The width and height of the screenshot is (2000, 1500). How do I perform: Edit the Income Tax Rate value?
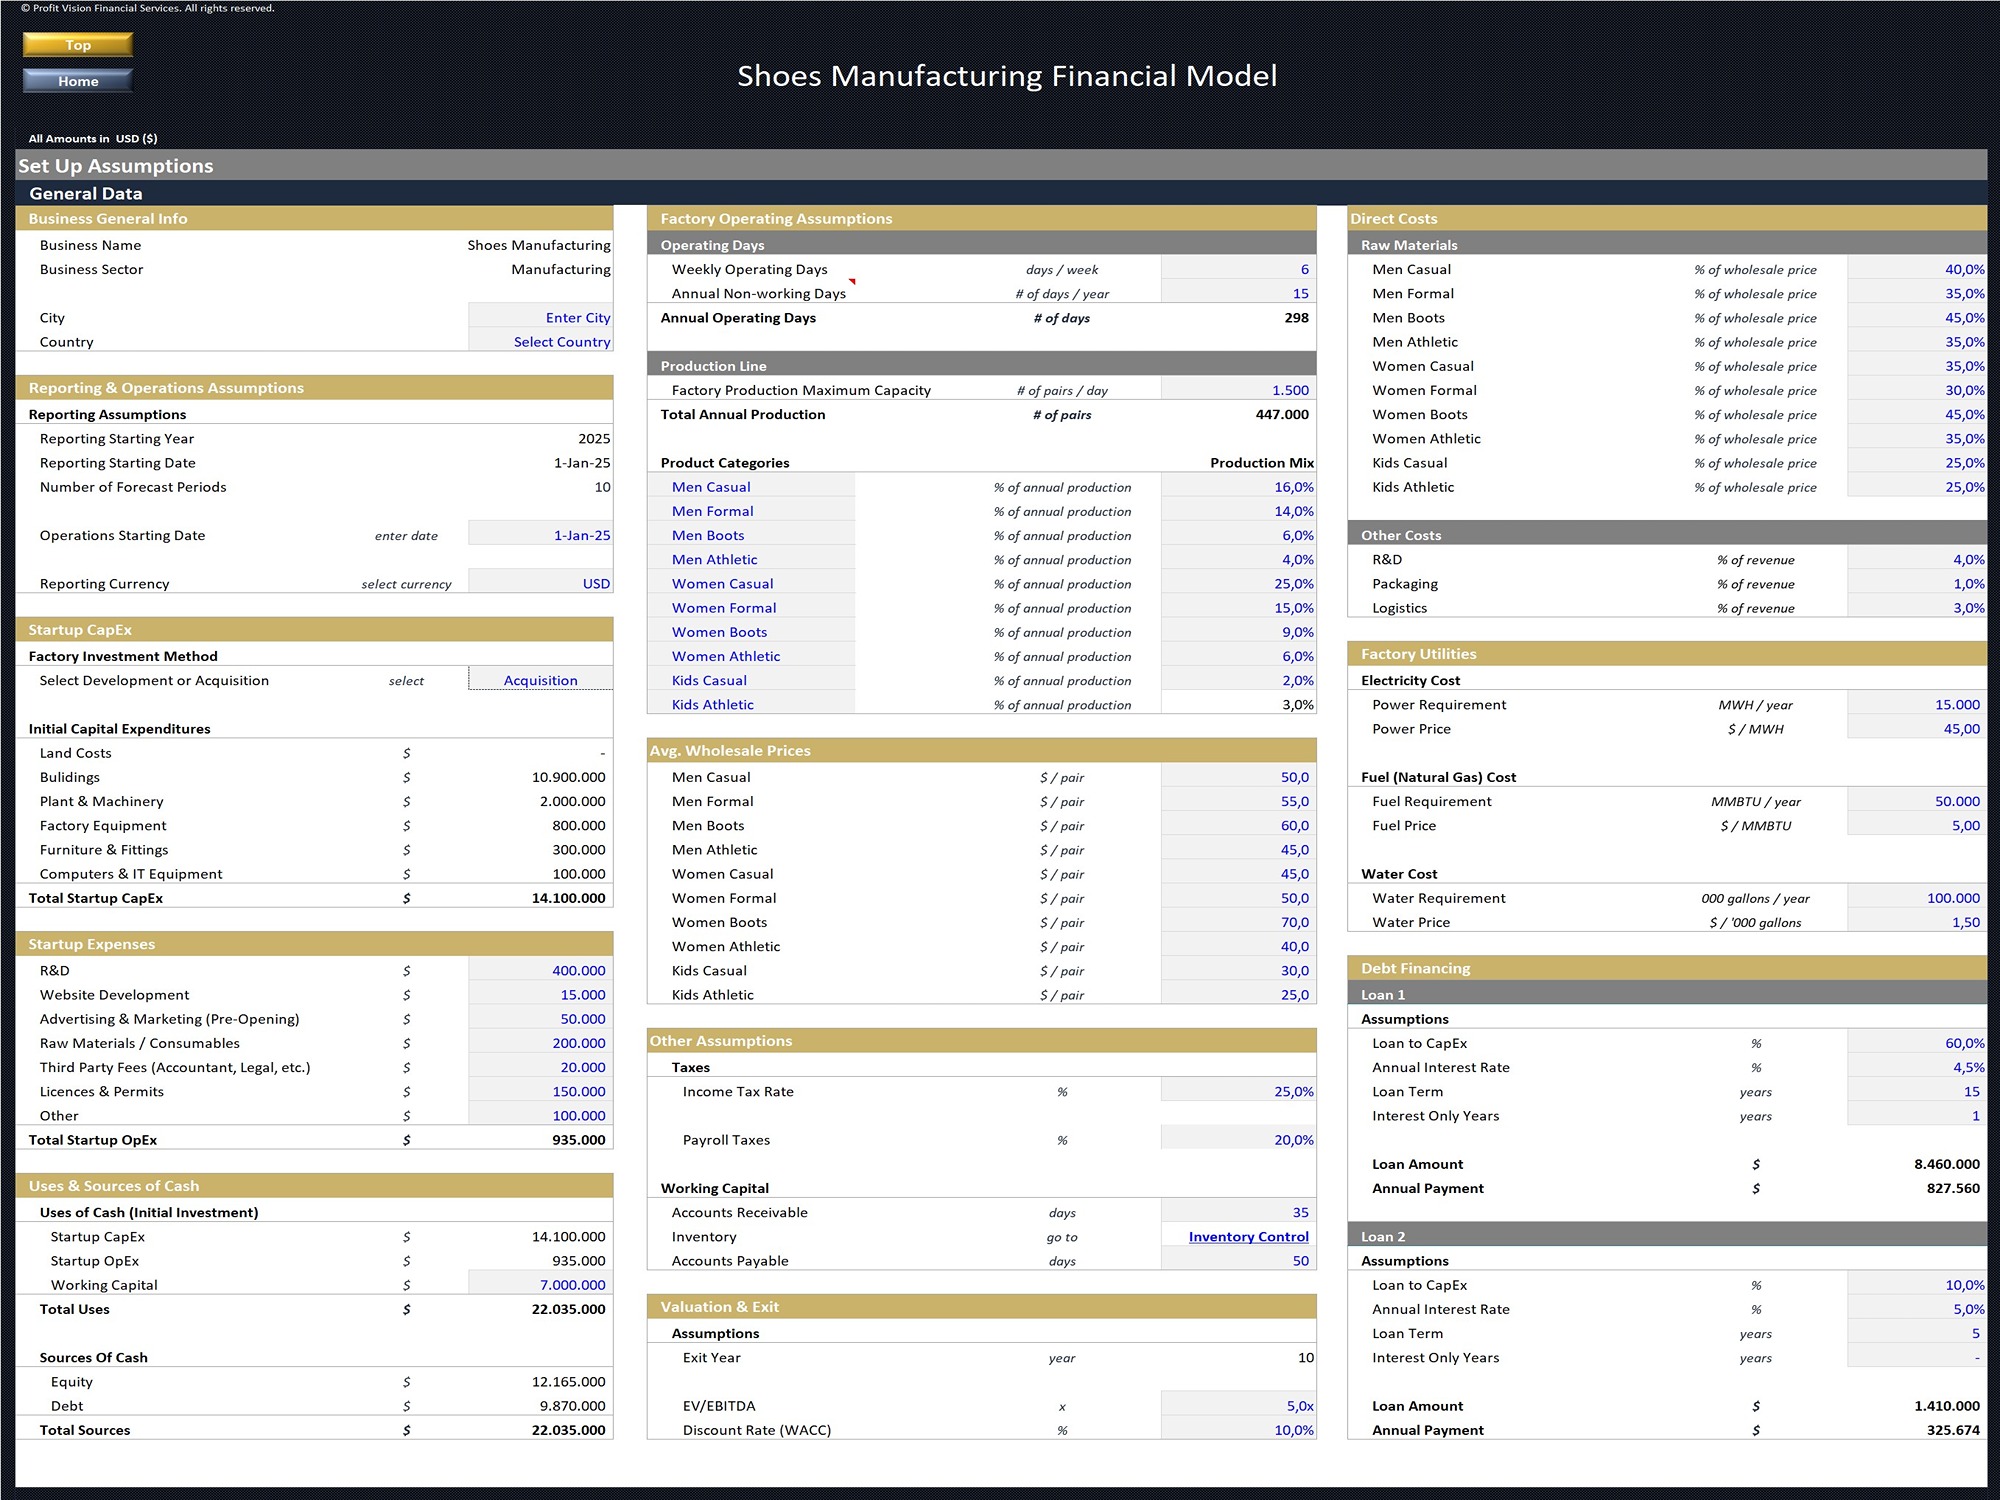1238,1091
